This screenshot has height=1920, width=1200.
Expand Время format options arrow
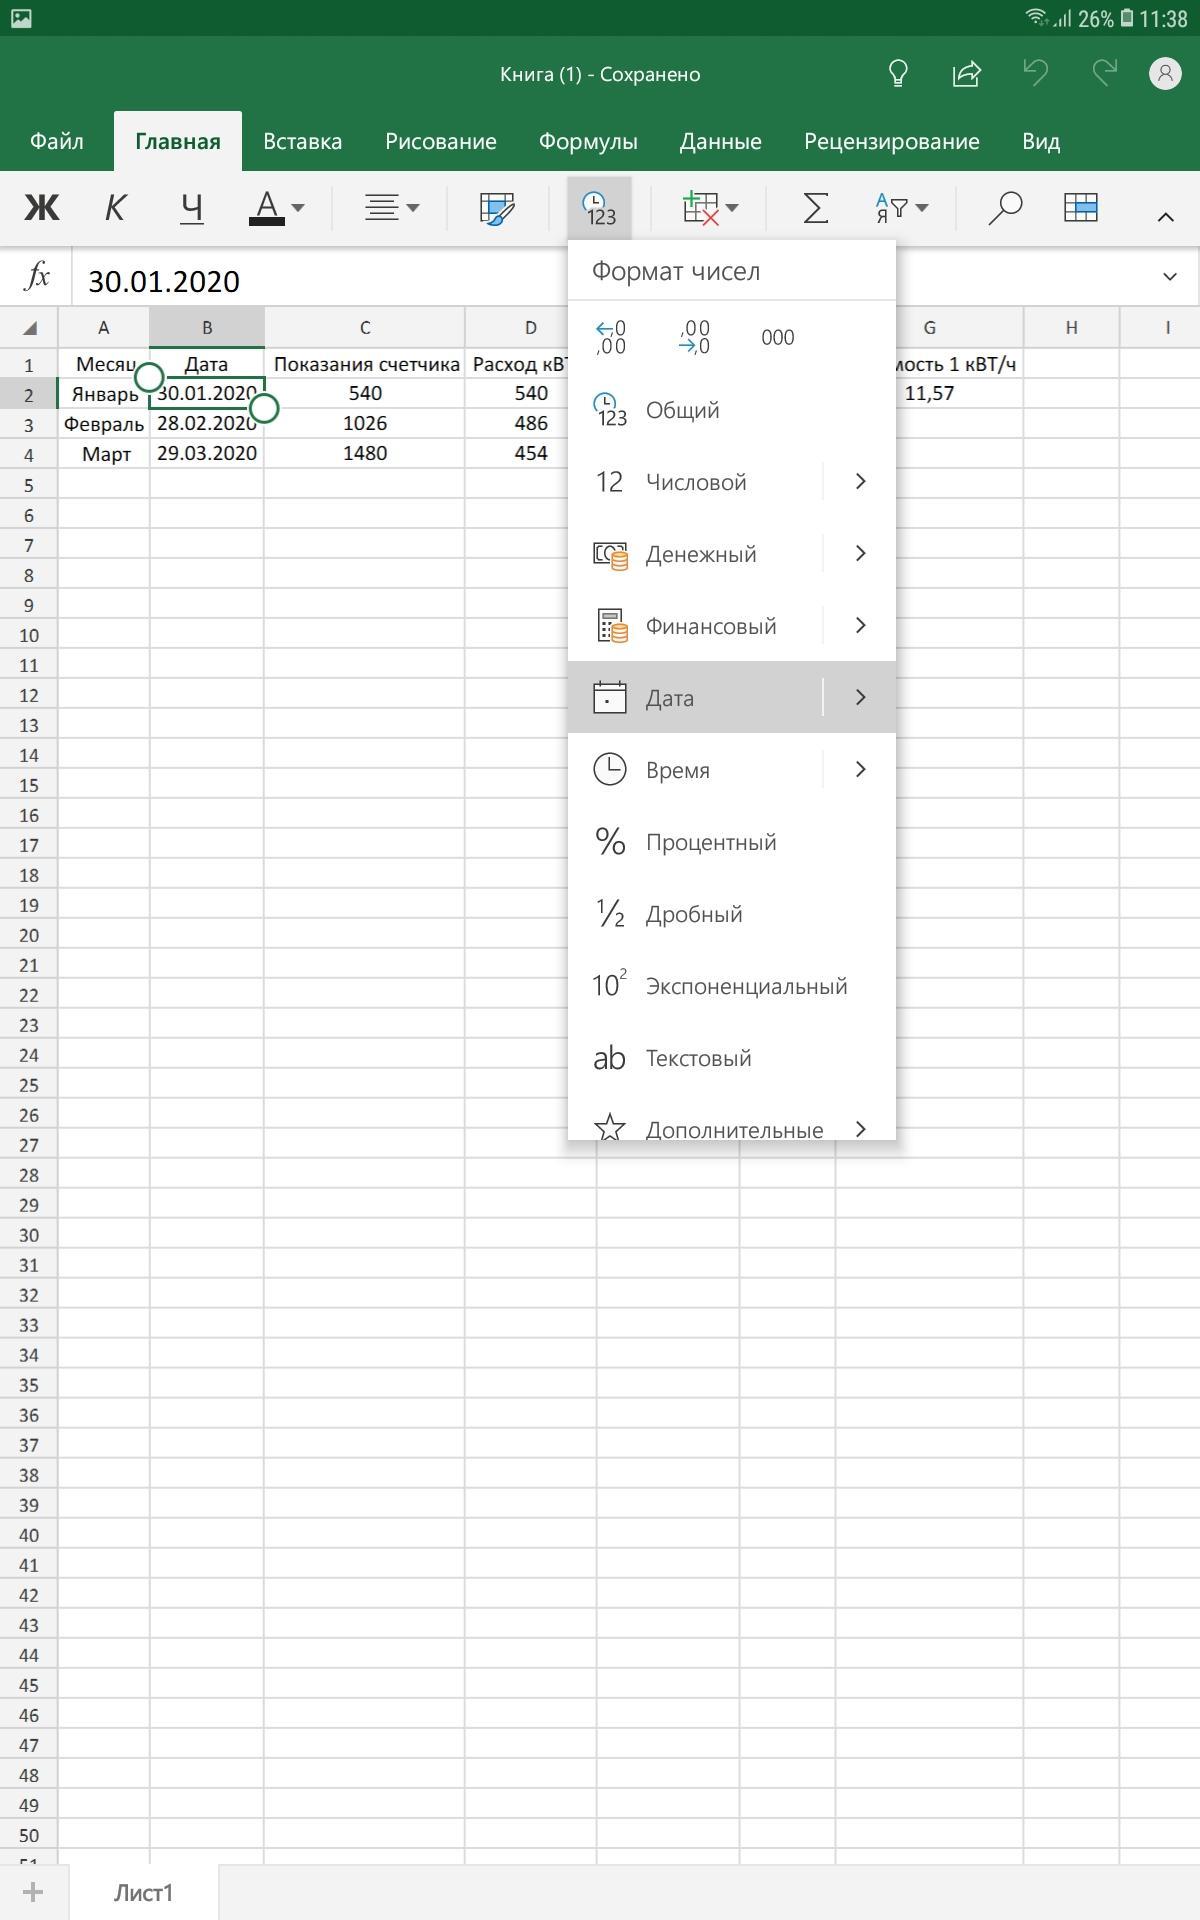click(860, 770)
